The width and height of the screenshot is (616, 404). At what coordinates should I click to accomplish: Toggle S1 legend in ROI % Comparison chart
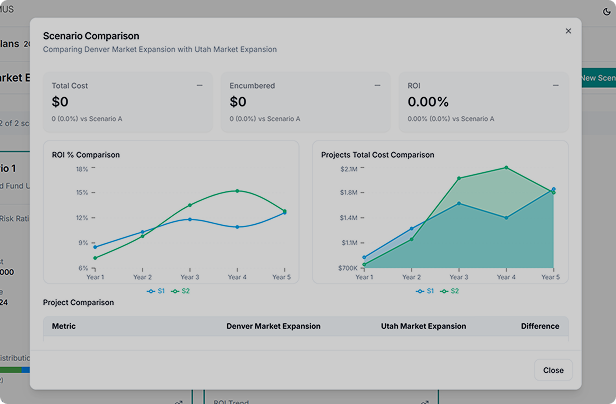tap(156, 291)
